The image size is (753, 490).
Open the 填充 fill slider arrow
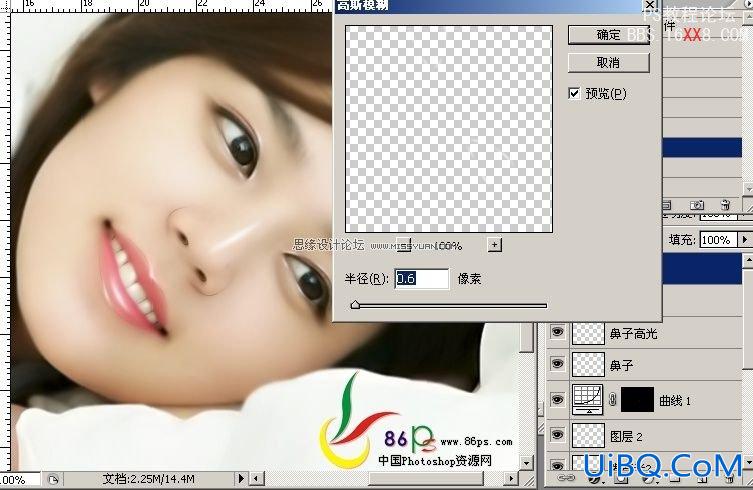[745, 239]
